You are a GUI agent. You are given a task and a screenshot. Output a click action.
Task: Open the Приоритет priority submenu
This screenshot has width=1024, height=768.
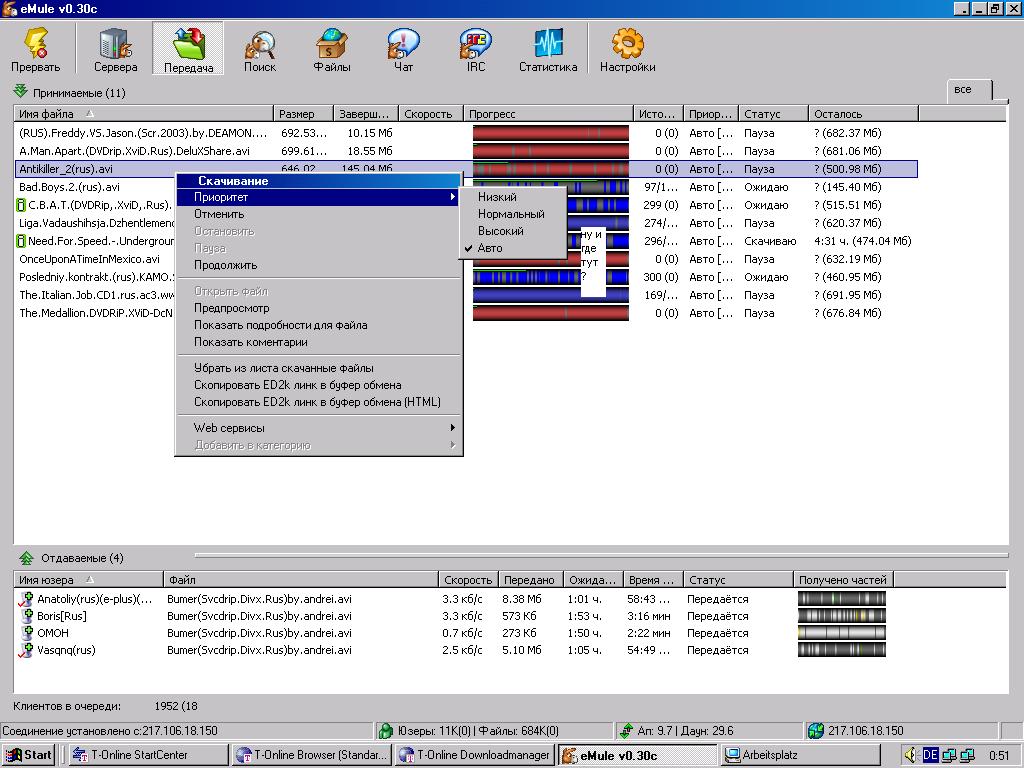[318, 197]
